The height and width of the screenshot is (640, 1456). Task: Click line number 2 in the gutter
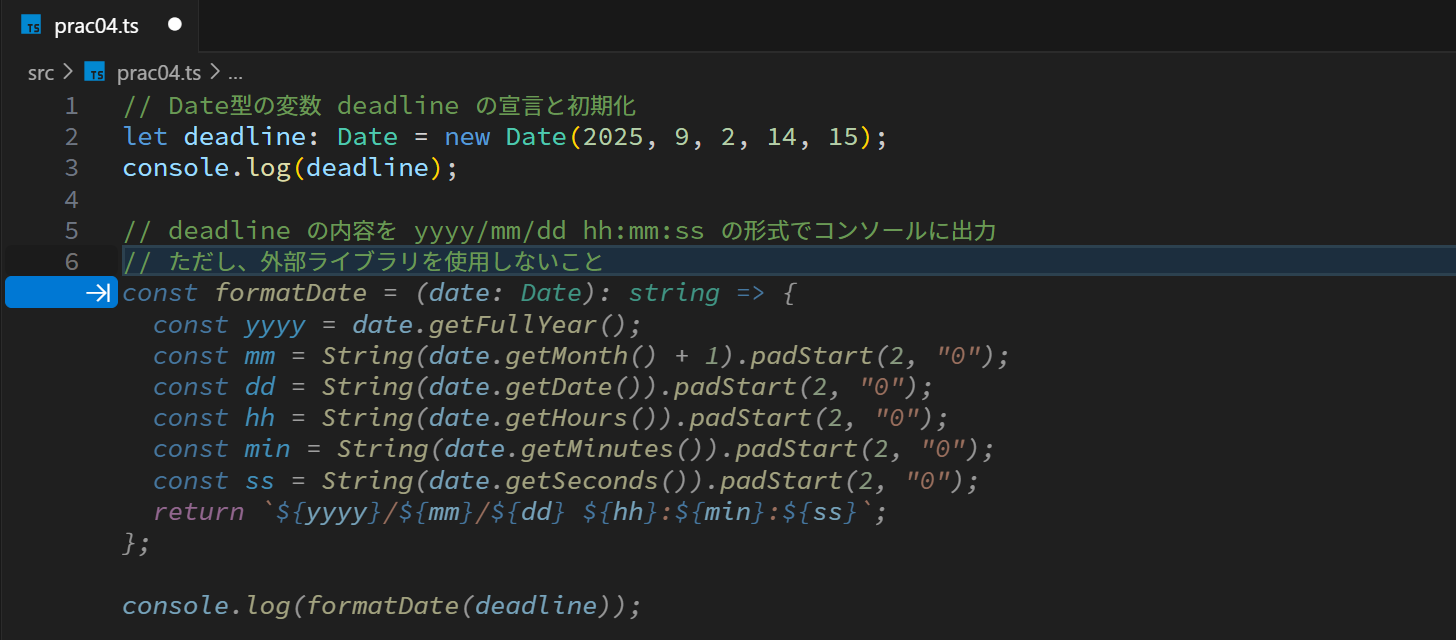[x=71, y=137]
